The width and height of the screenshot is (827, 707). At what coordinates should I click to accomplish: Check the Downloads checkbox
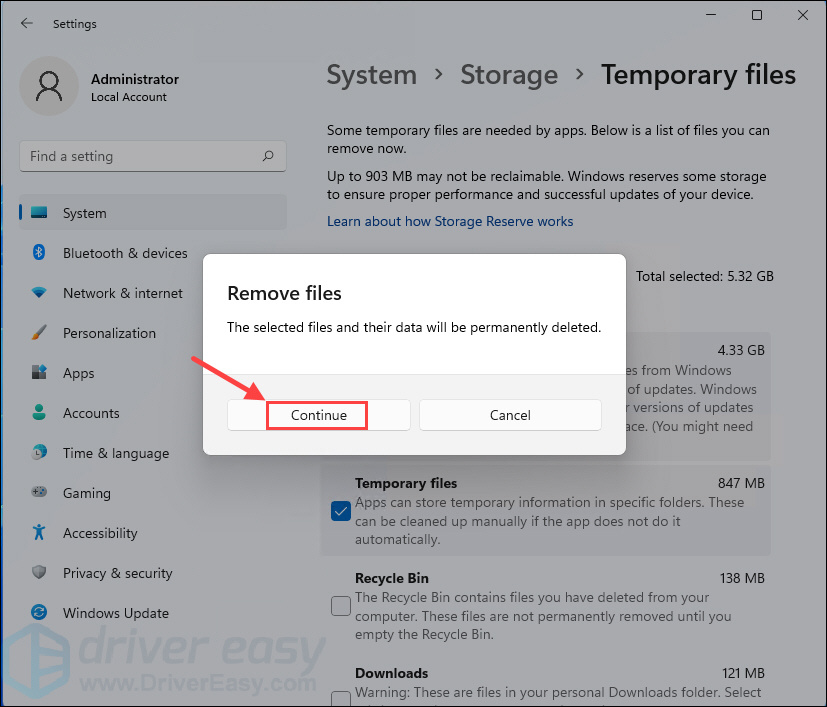point(341,699)
